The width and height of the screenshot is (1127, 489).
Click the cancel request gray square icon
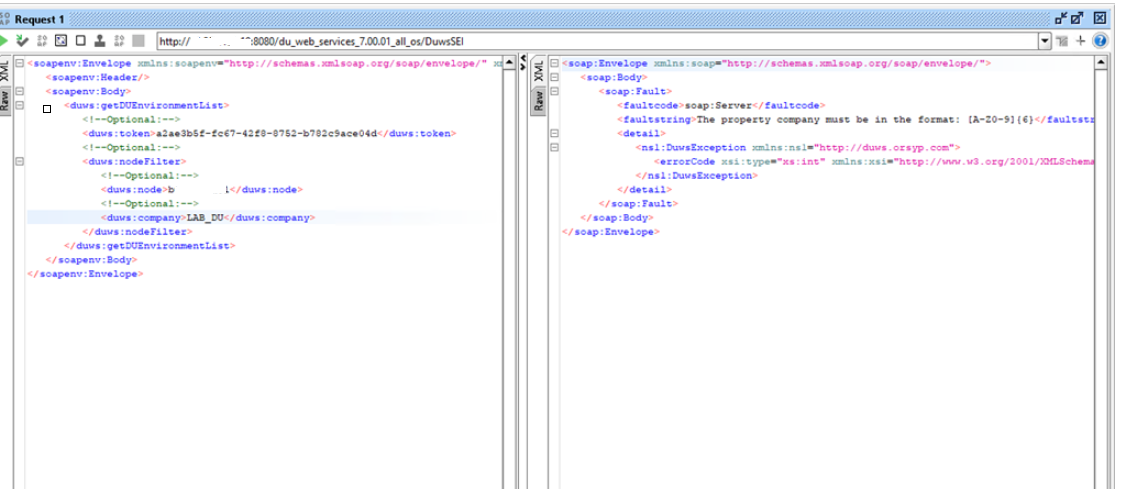pos(138,41)
